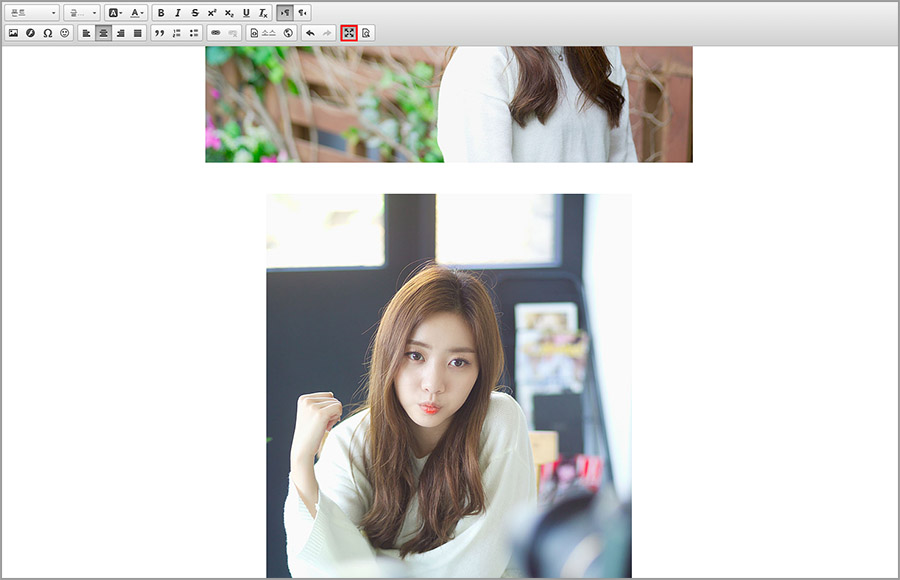
Task: Expand the text color picker
Action: [x=137, y=13]
